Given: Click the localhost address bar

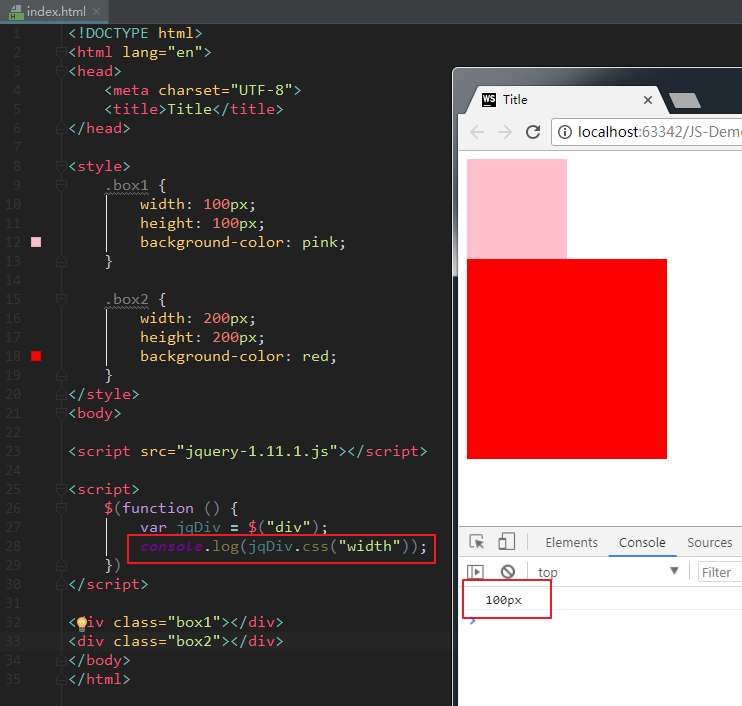Looking at the screenshot, I should coord(646,132).
